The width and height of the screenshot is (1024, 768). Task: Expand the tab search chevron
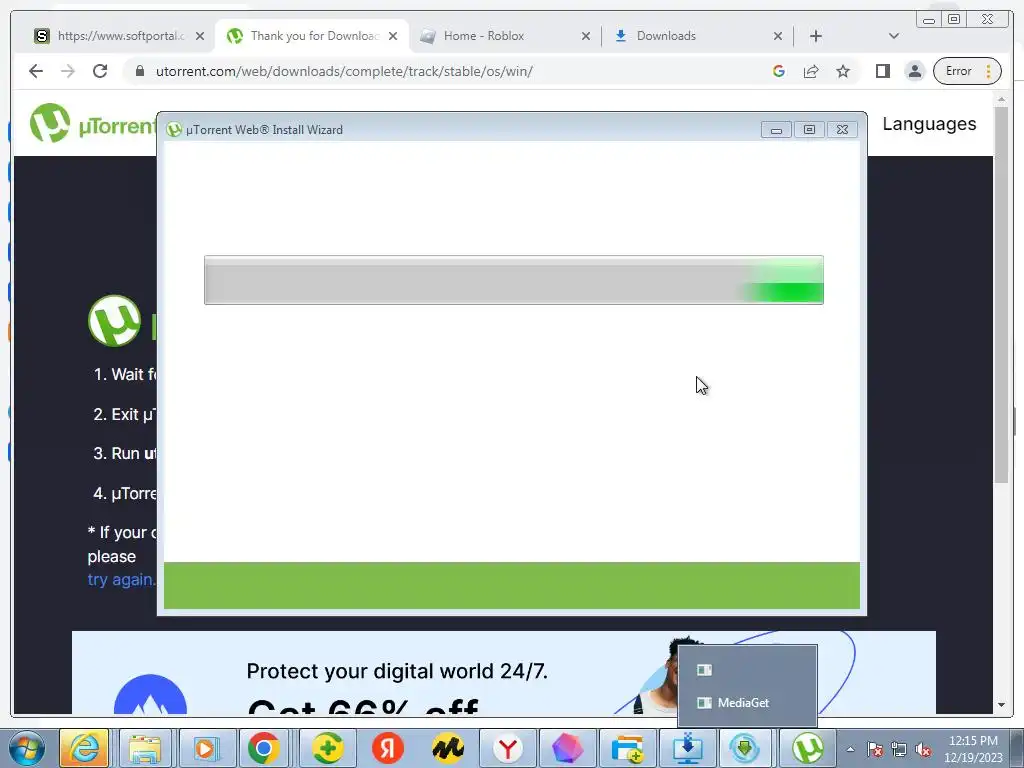click(x=894, y=36)
